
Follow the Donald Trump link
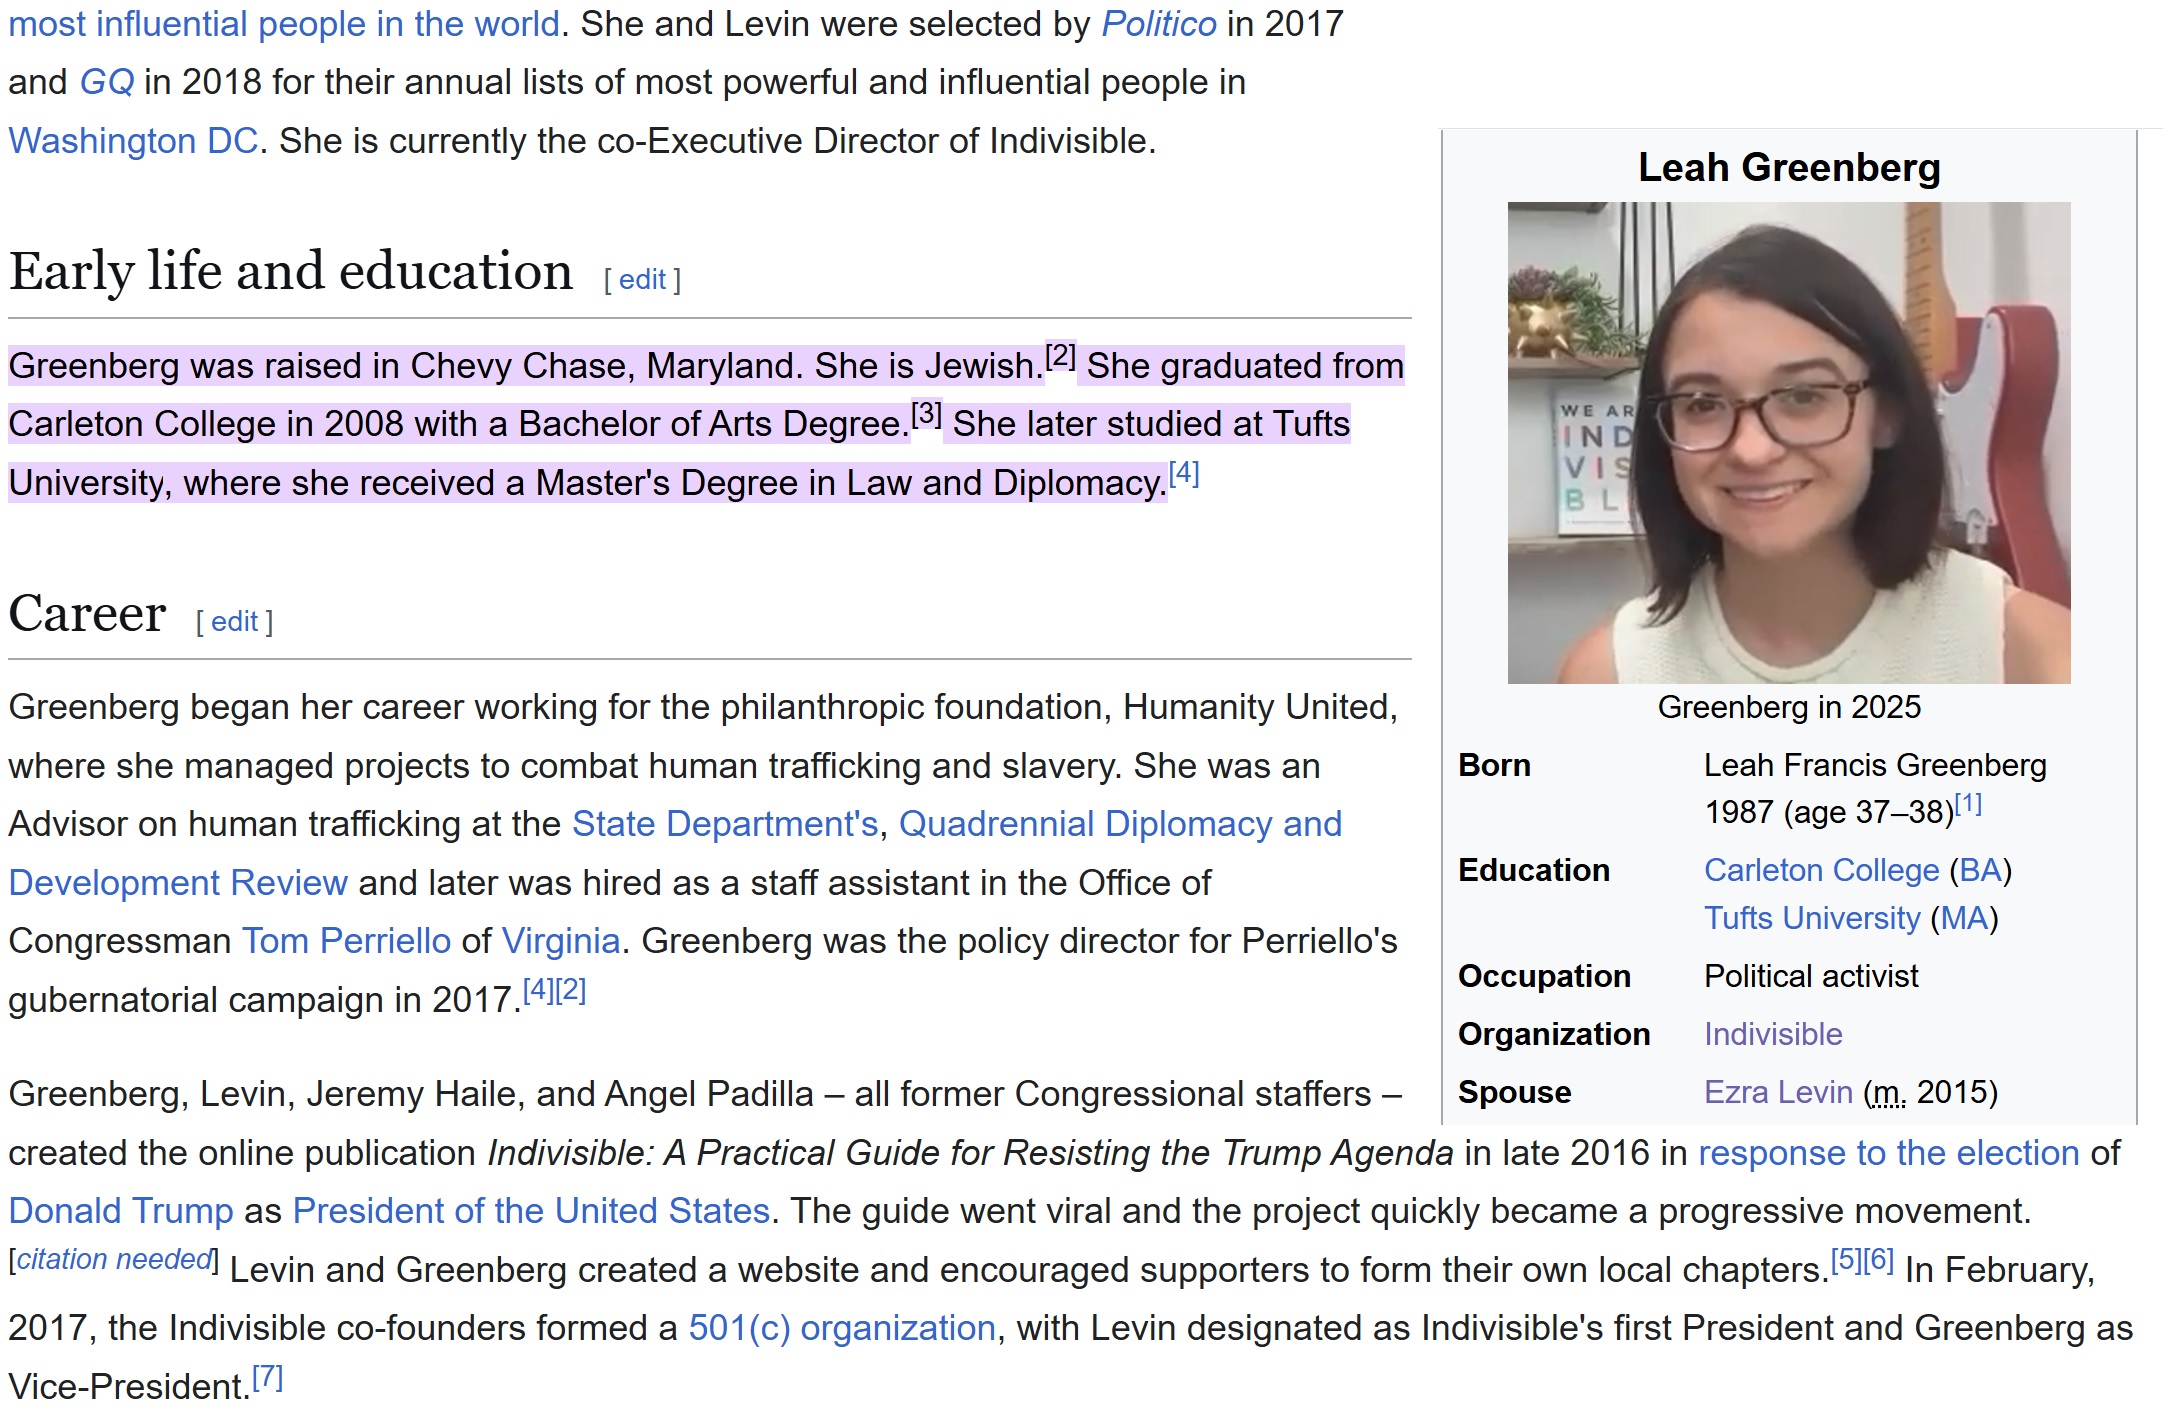(120, 1211)
